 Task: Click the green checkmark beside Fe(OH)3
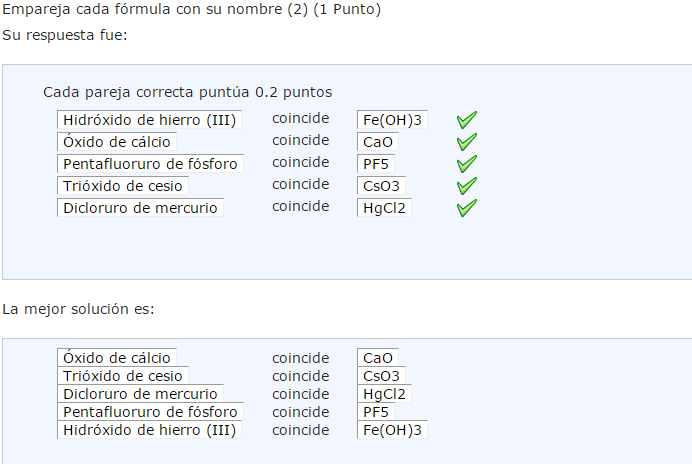[466, 120]
